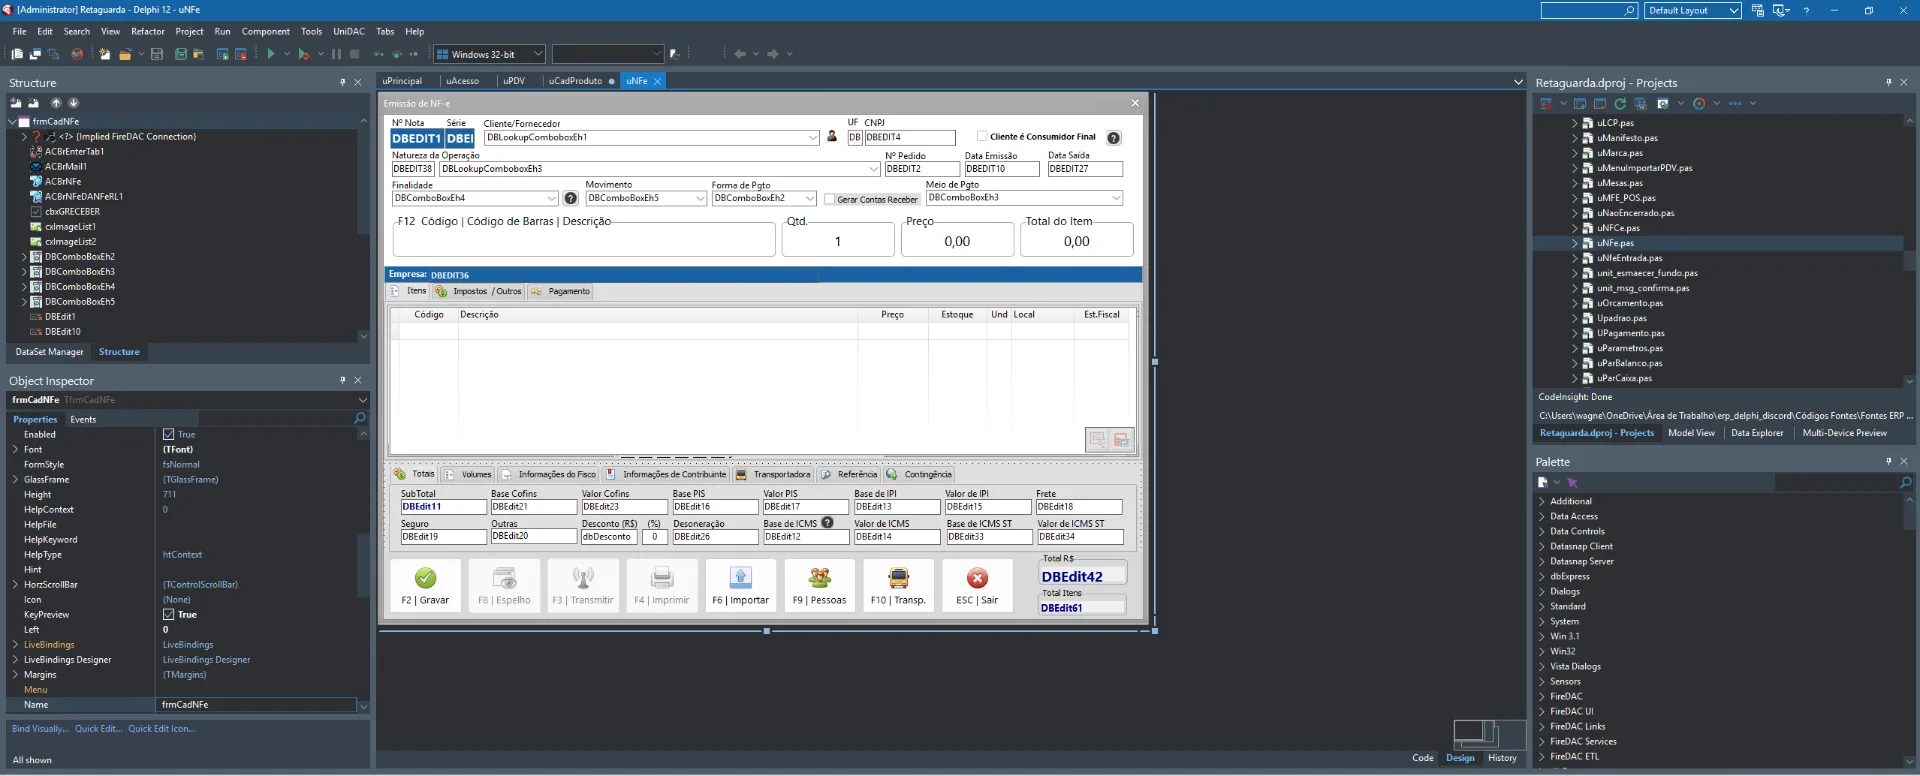Open the Refactor menu
The width and height of the screenshot is (1920, 776).
coord(148,31)
